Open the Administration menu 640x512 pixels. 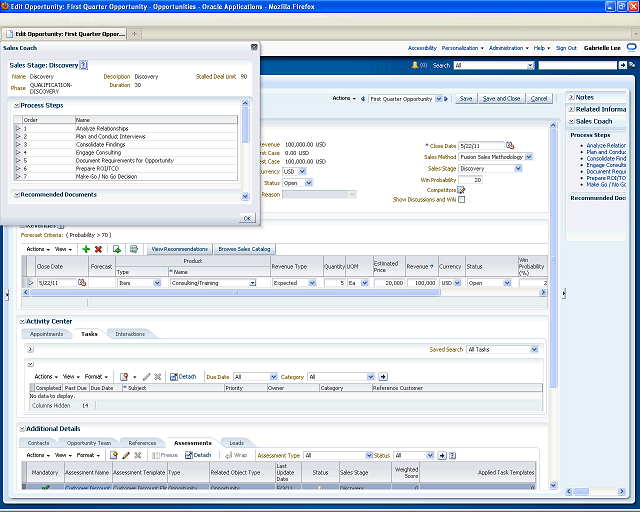pyautogui.click(x=509, y=48)
